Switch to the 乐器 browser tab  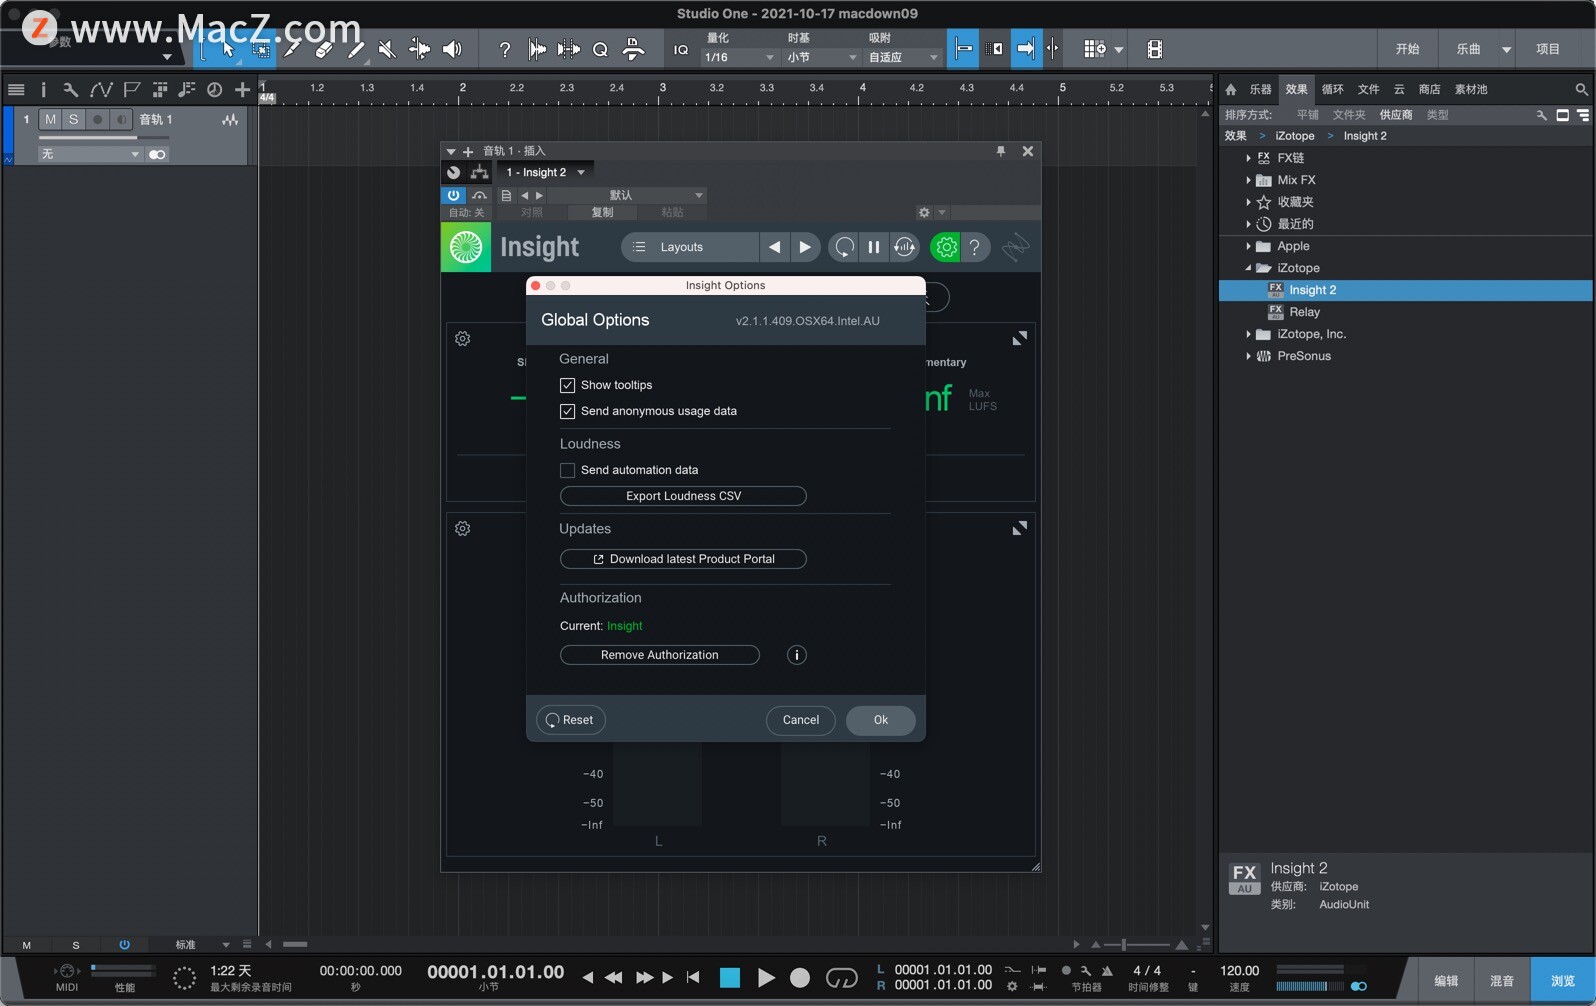click(x=1260, y=89)
